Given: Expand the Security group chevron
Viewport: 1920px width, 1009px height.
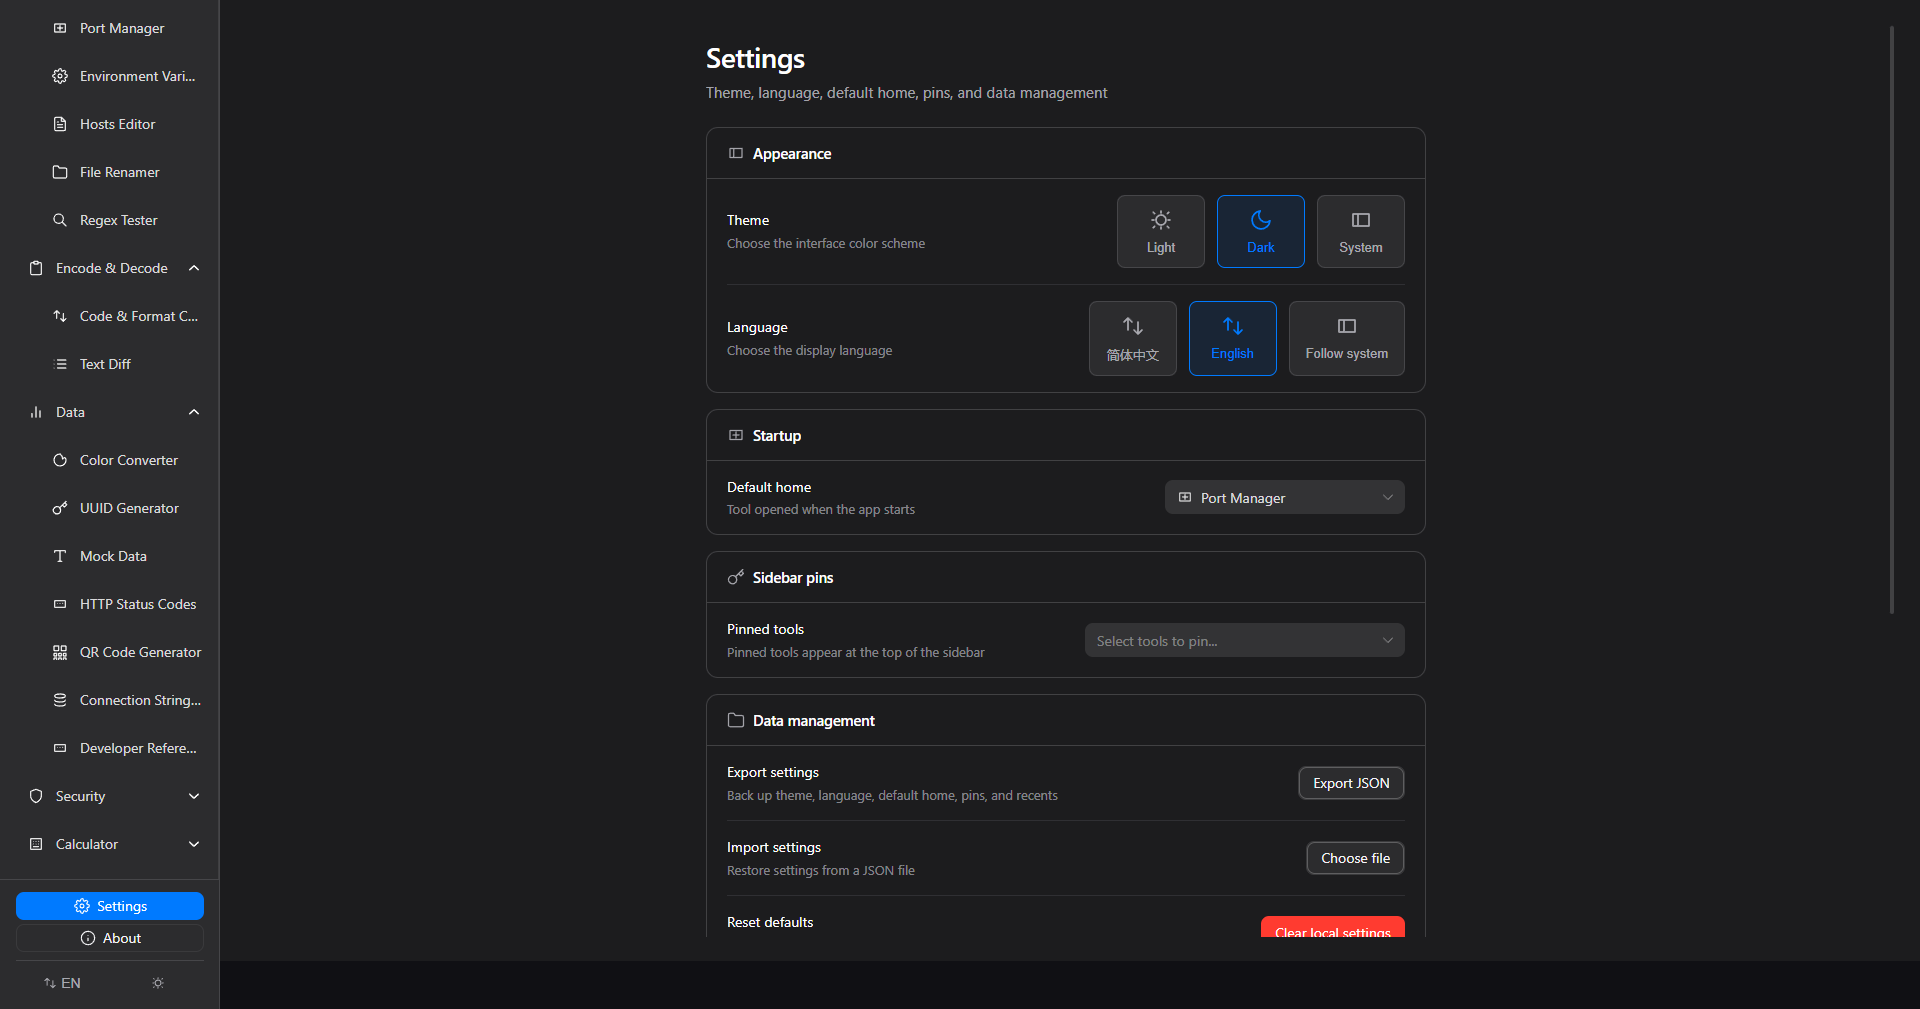Looking at the screenshot, I should coord(194,796).
